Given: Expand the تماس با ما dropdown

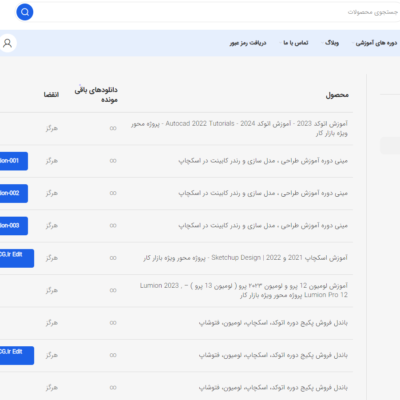Looking at the screenshot, I should [x=294, y=43].
